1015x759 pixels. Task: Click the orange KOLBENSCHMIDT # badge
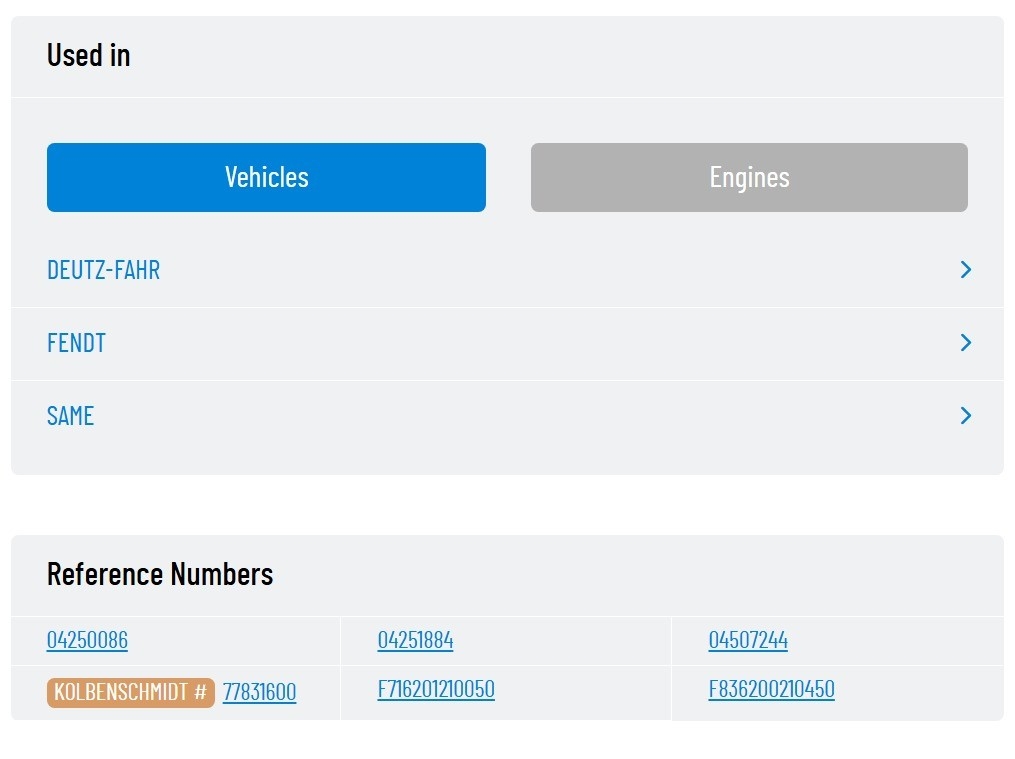130,692
